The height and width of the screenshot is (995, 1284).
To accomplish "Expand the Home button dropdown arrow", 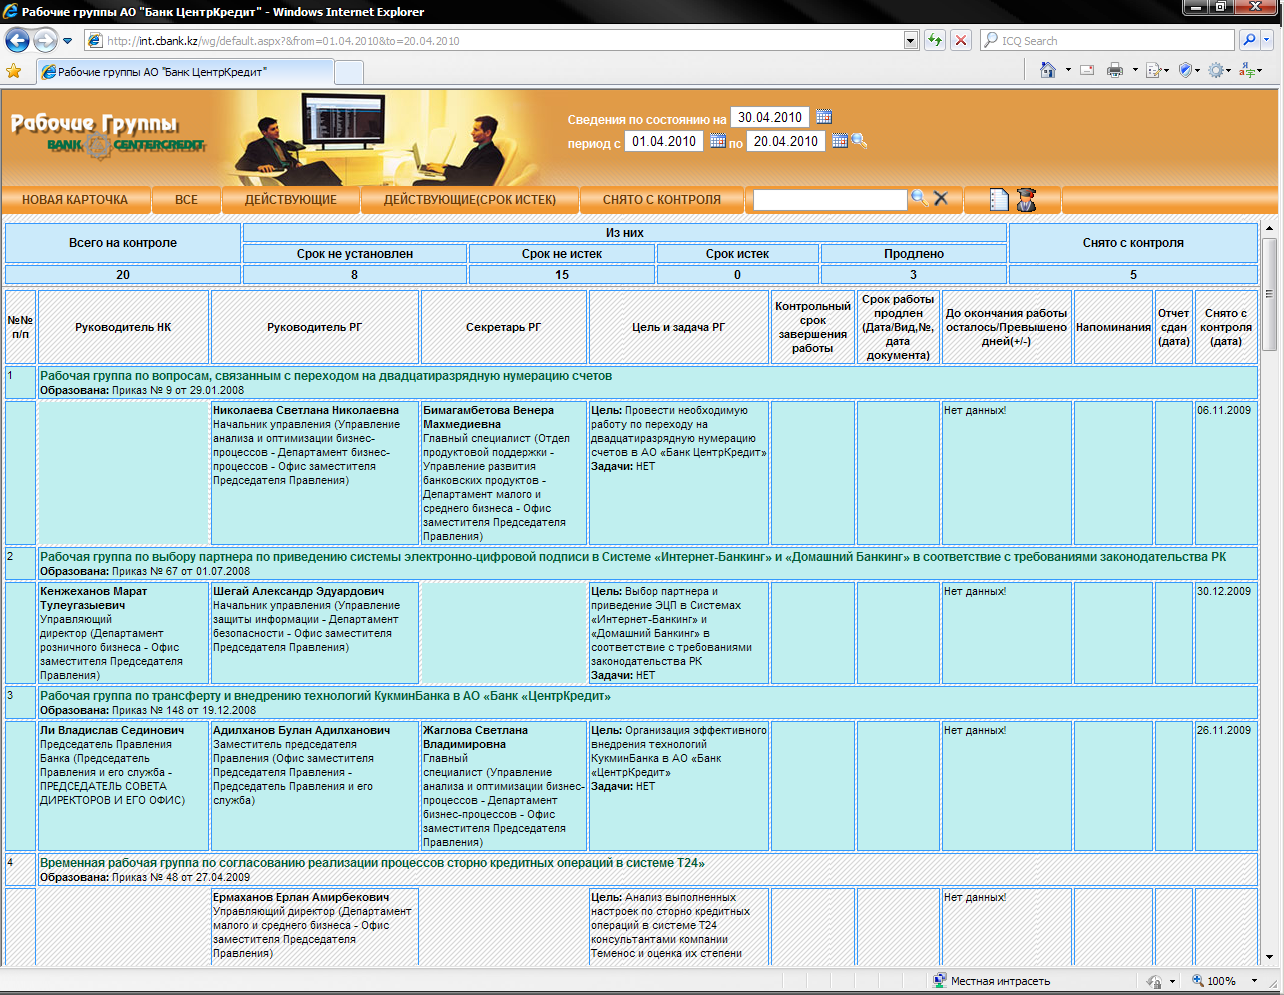I will pyautogui.click(x=1068, y=70).
